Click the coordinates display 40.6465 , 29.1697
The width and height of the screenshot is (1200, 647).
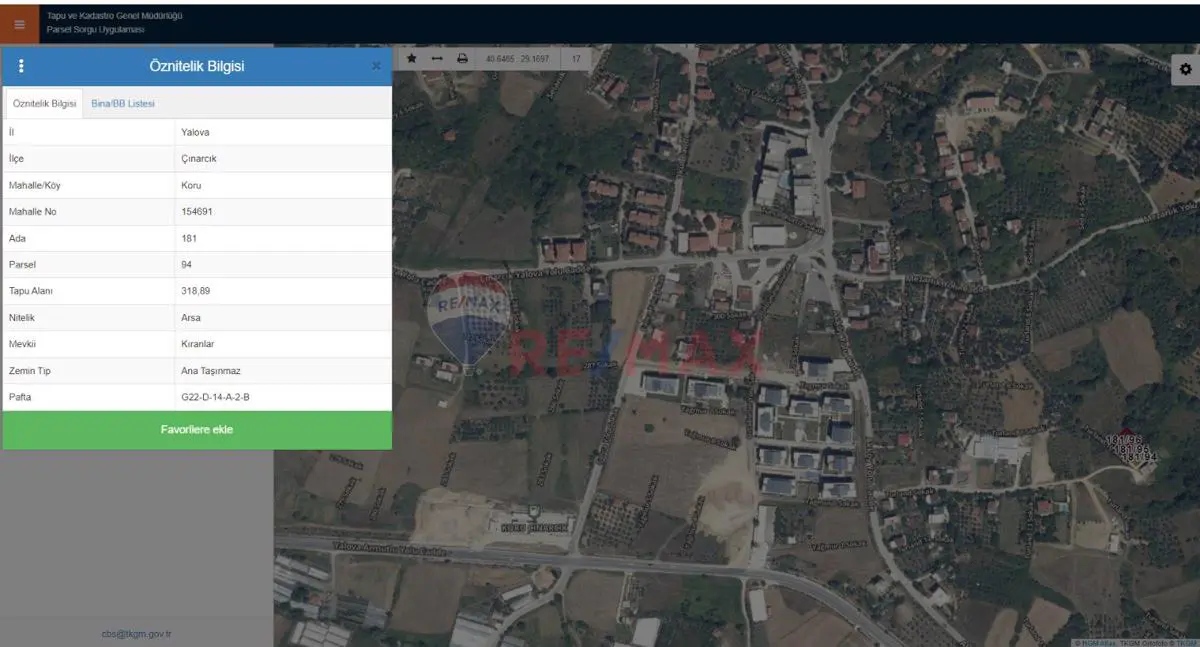point(517,59)
